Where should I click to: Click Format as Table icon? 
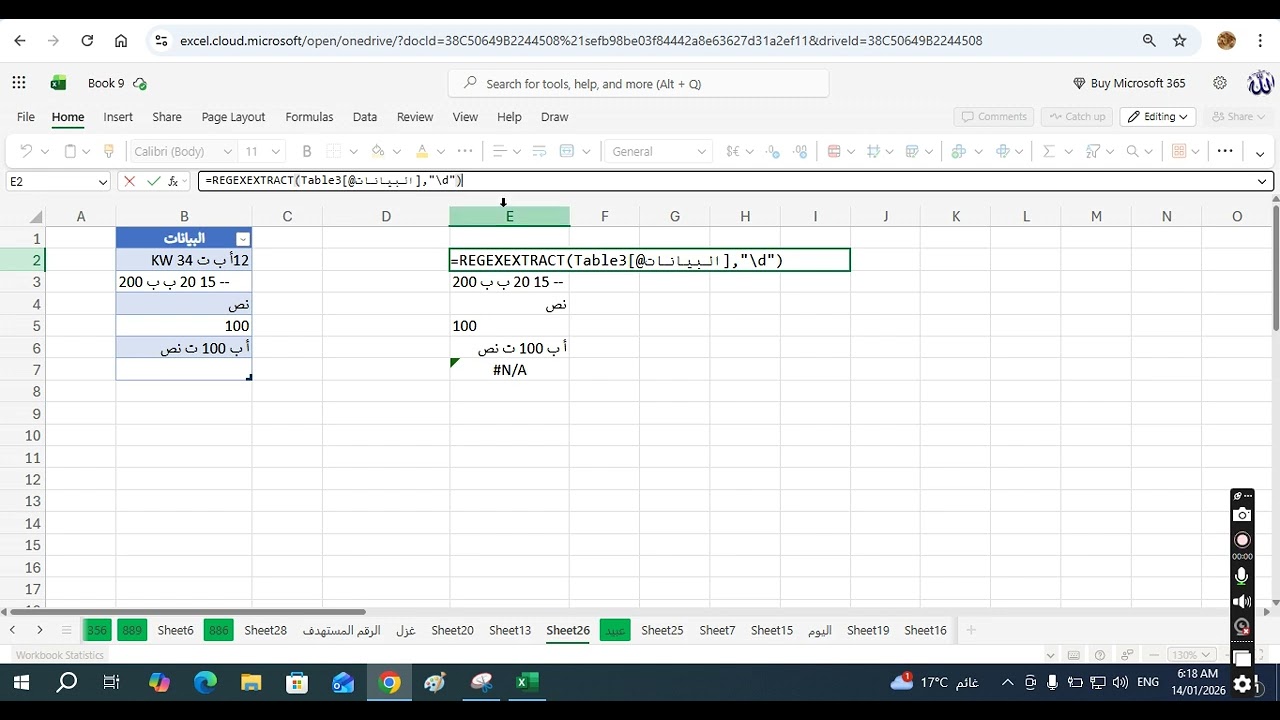pos(911,151)
